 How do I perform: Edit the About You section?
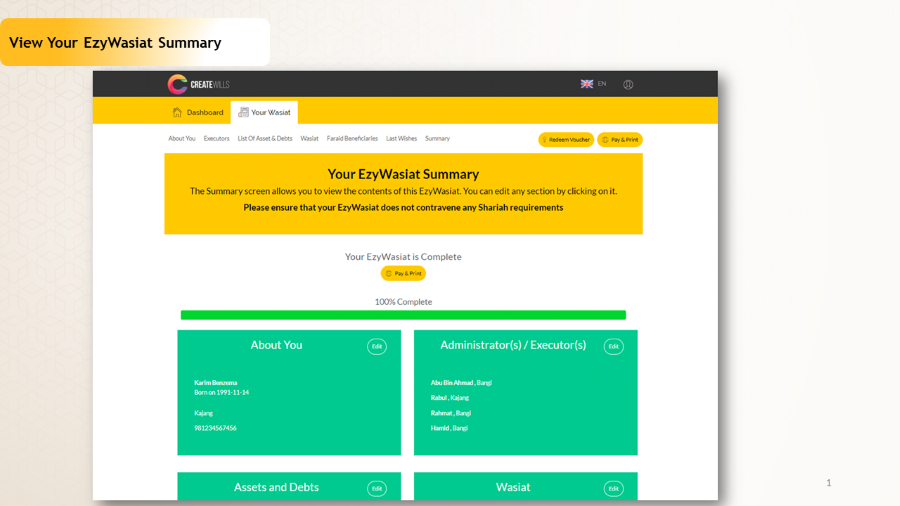(377, 347)
